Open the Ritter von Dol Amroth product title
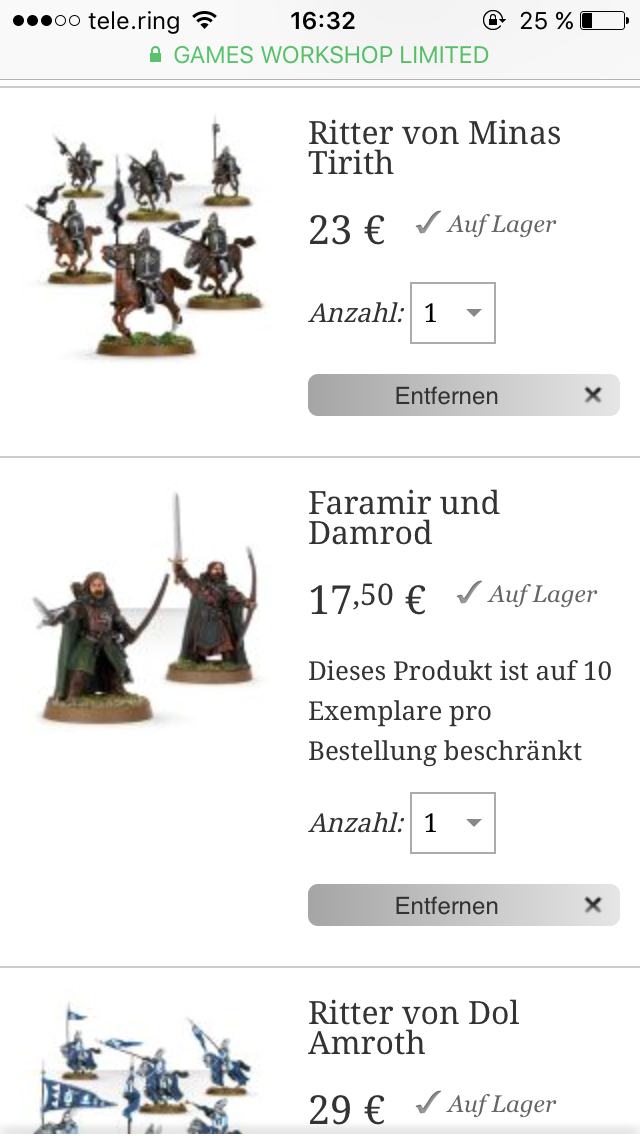Image resolution: width=640 pixels, height=1136 pixels. click(414, 1028)
